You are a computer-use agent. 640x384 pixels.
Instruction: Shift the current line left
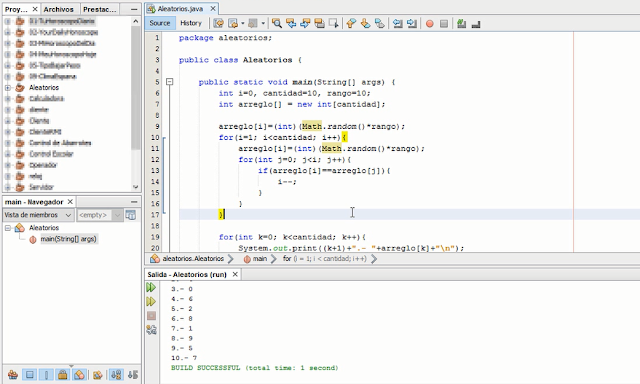(398, 24)
